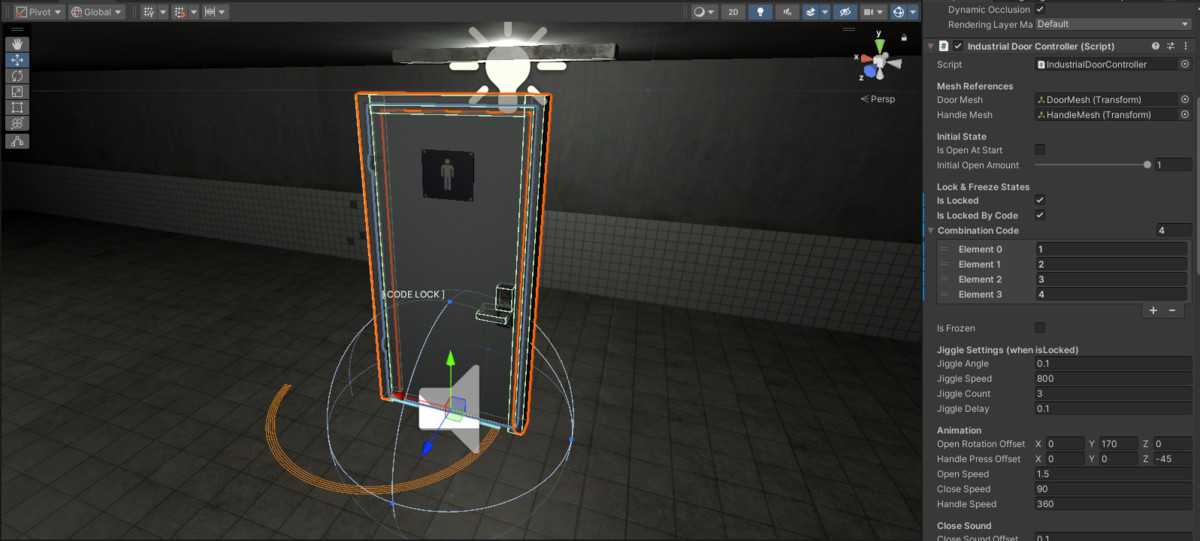Toggle scene effects button

[x=812, y=12]
